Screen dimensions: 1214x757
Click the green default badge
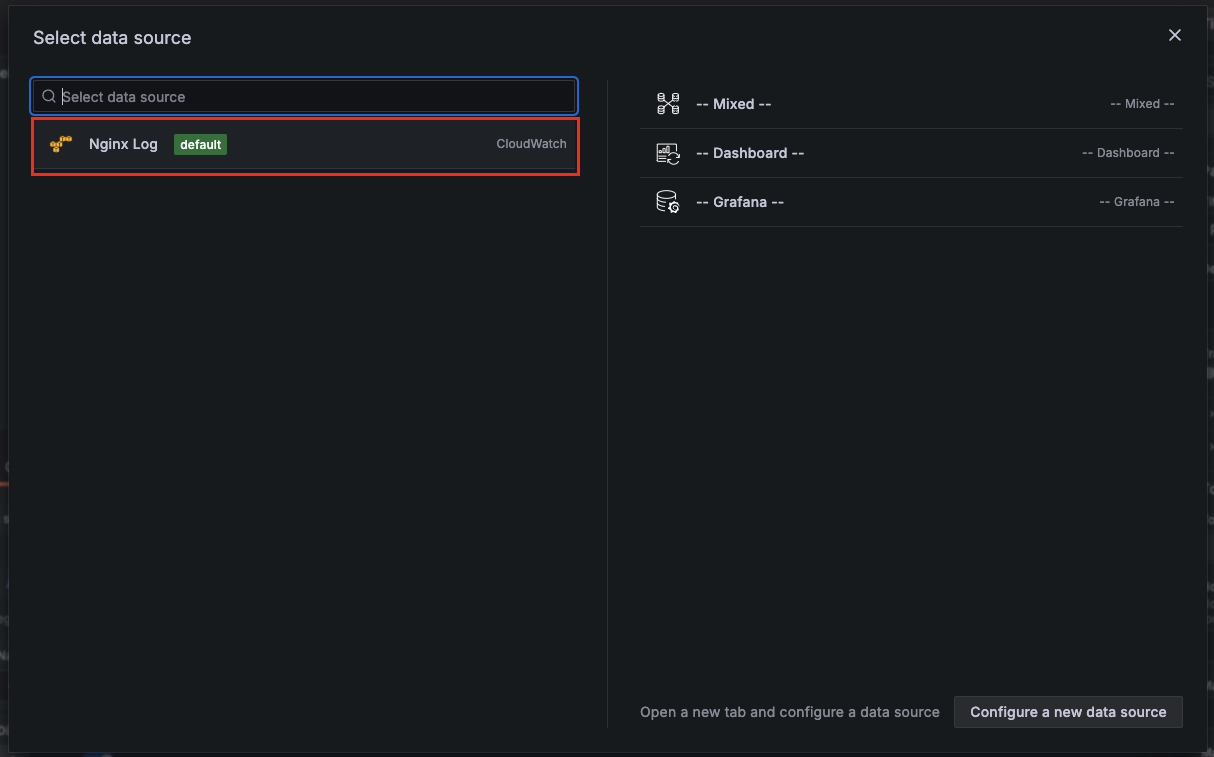pyautogui.click(x=201, y=144)
